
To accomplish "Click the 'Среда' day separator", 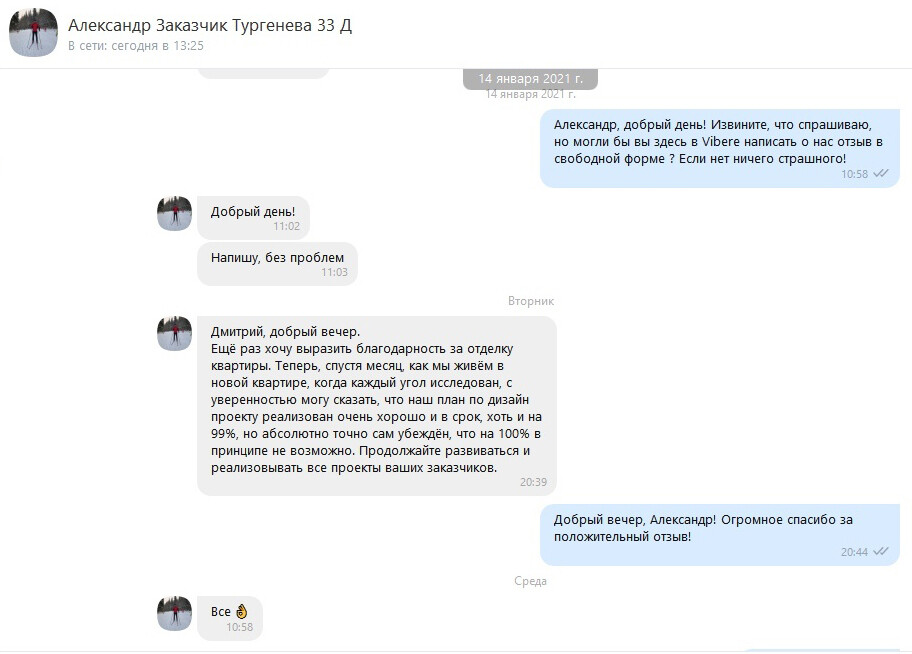I will 530,581.
